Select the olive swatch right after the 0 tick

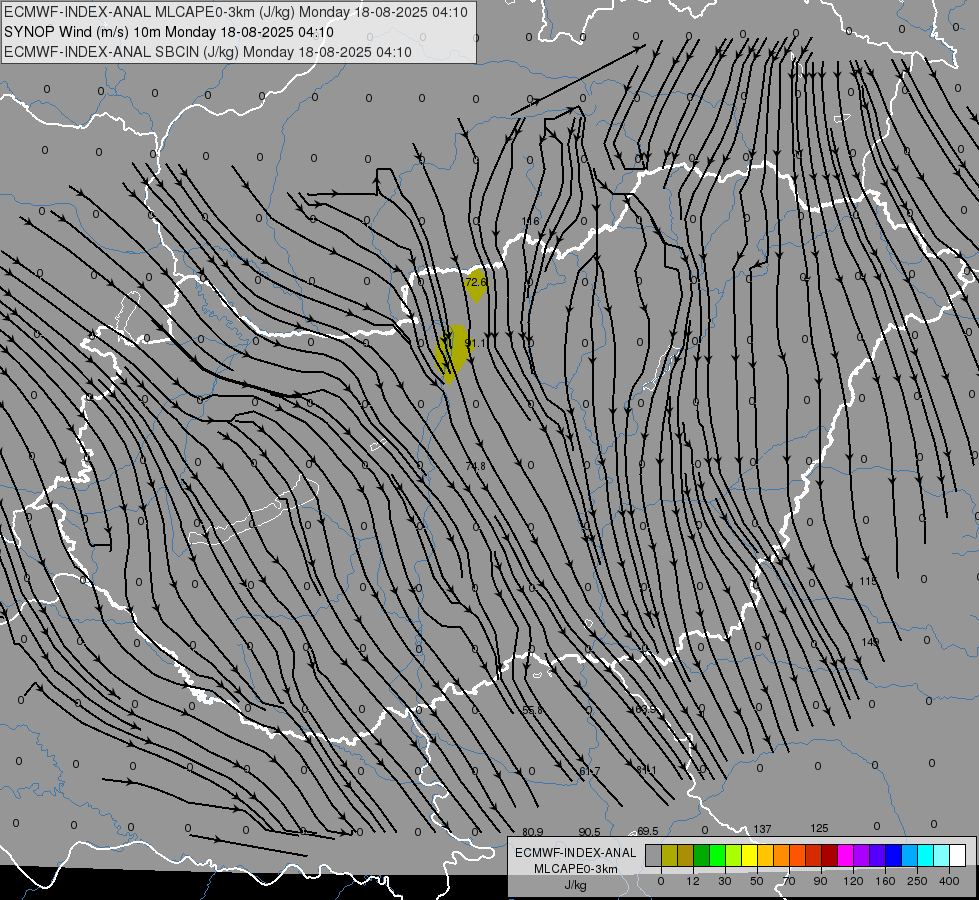[669, 855]
